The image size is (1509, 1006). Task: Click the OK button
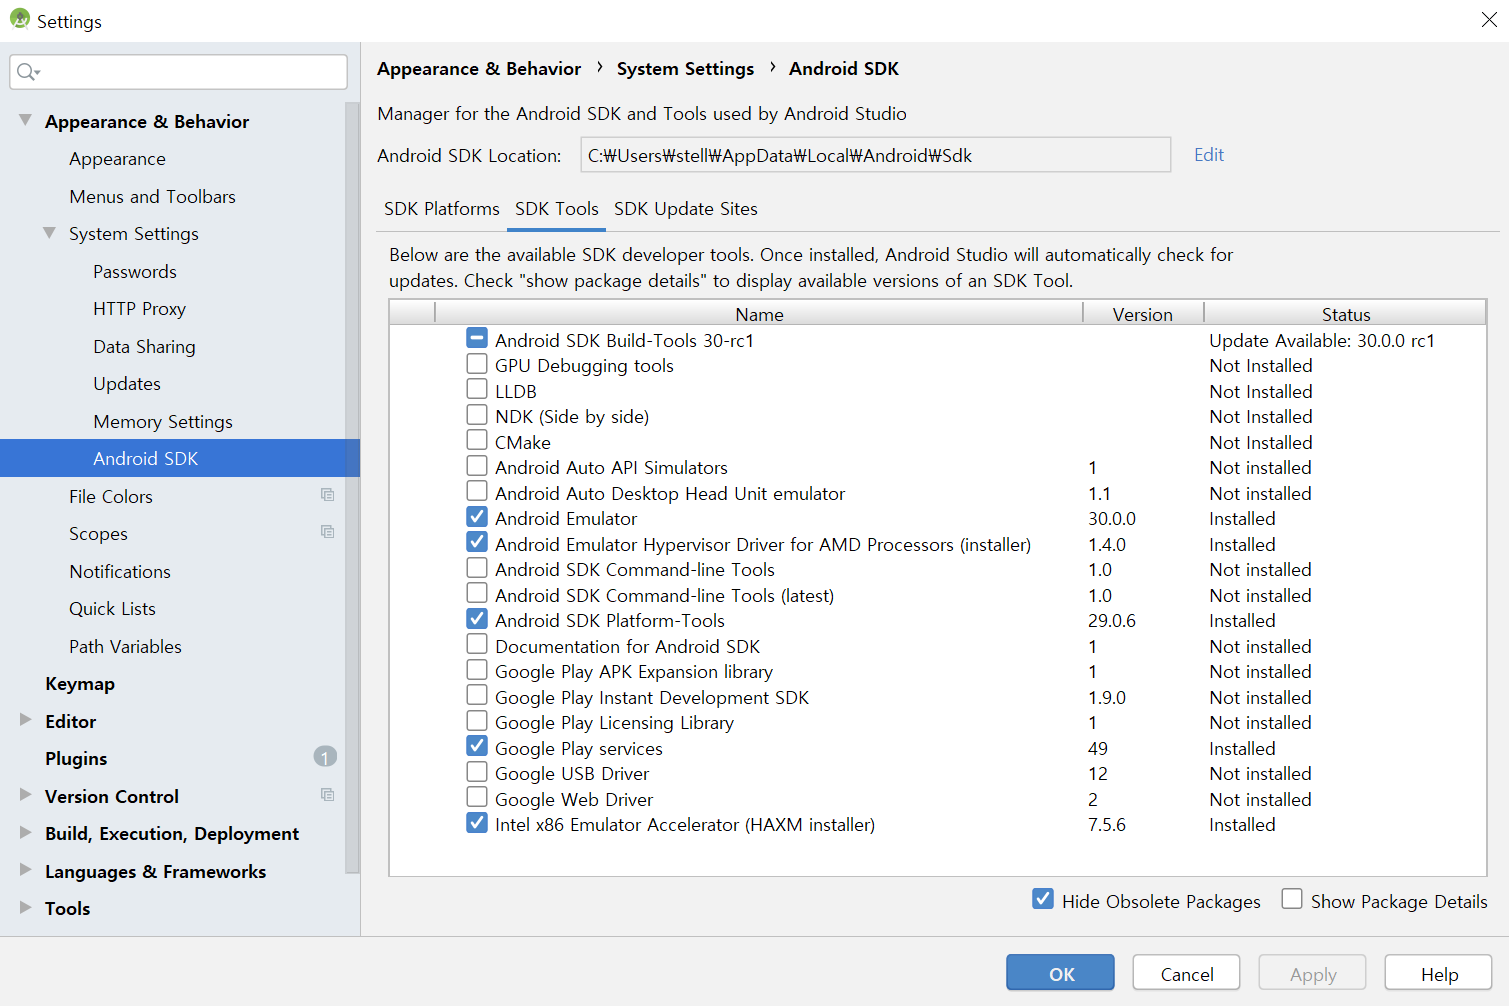[1060, 973]
